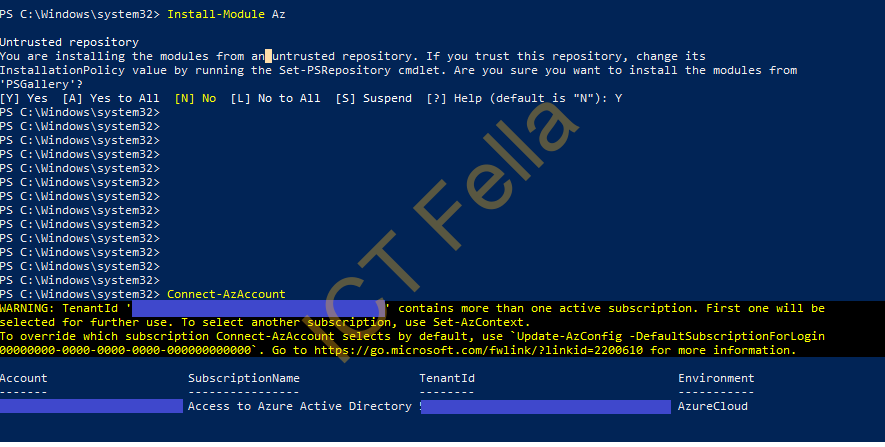Viewport: 885px width, 447px height.
Task: Click the Environment column header
Action: tap(716, 378)
